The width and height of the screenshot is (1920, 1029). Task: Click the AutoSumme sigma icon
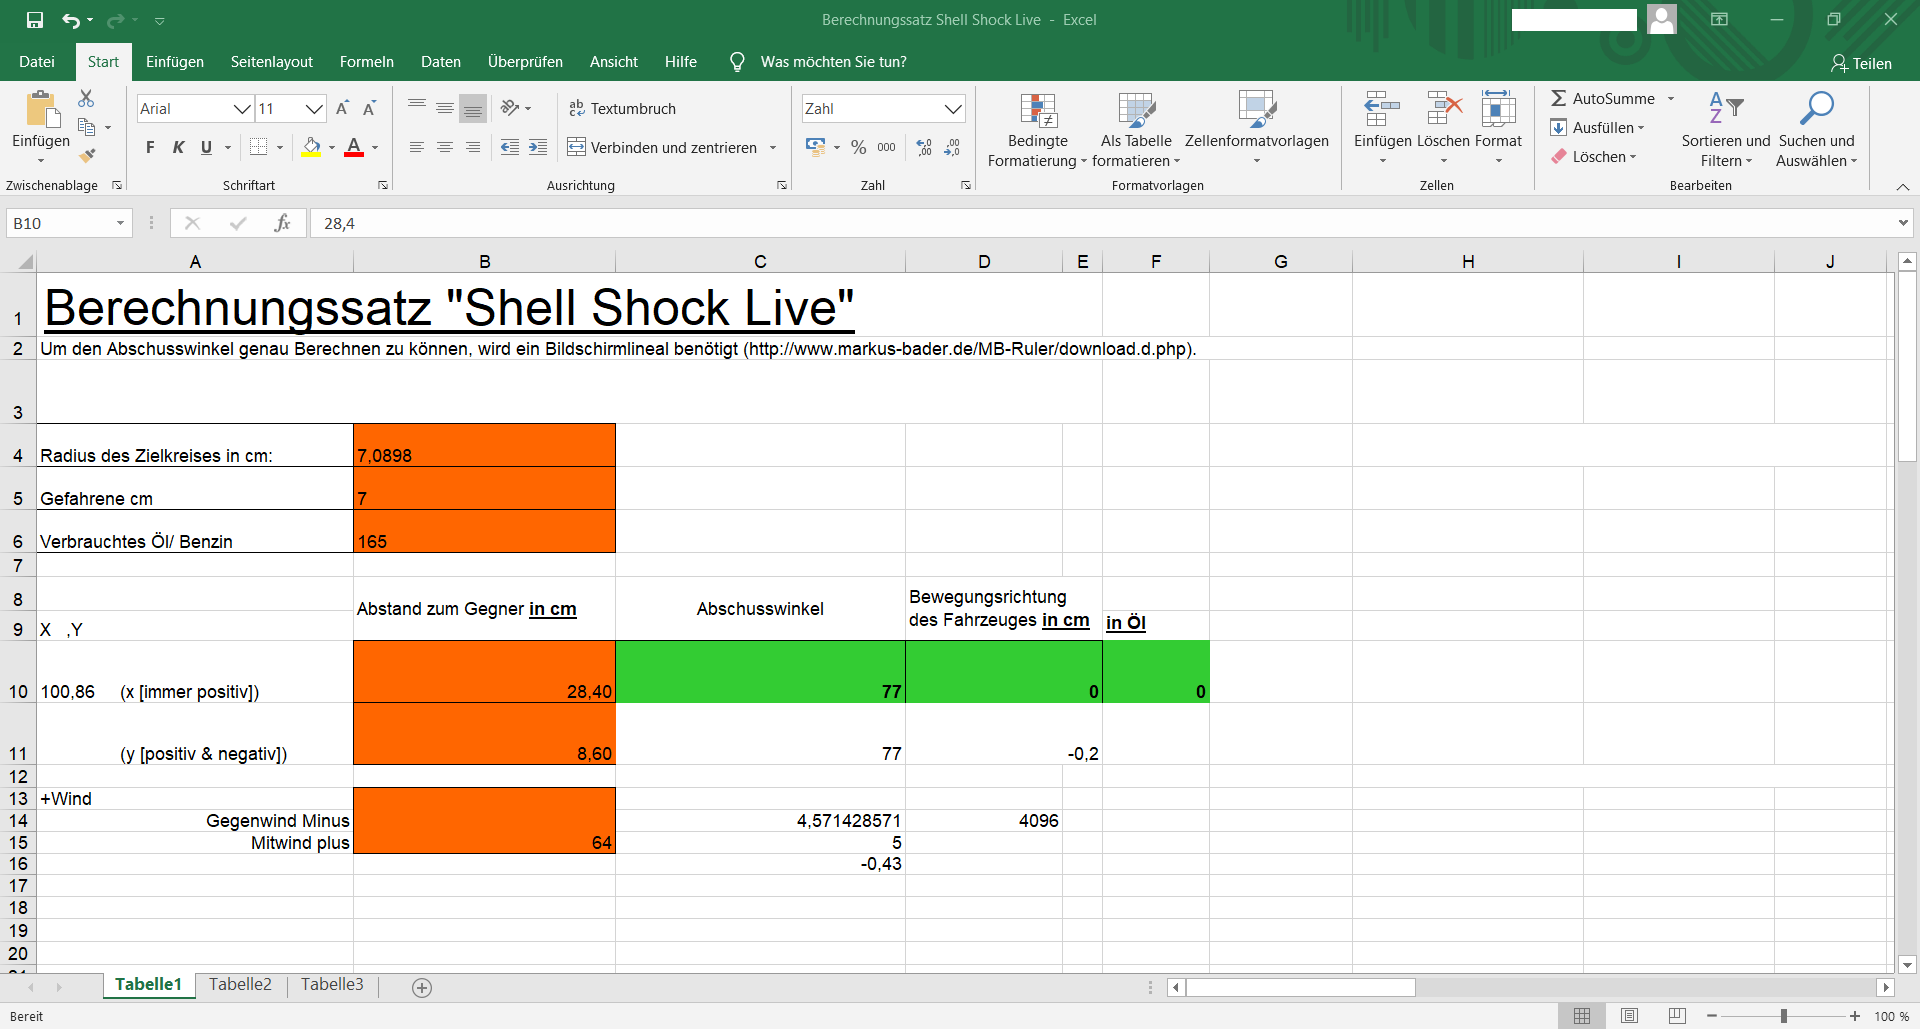[x=1558, y=98]
